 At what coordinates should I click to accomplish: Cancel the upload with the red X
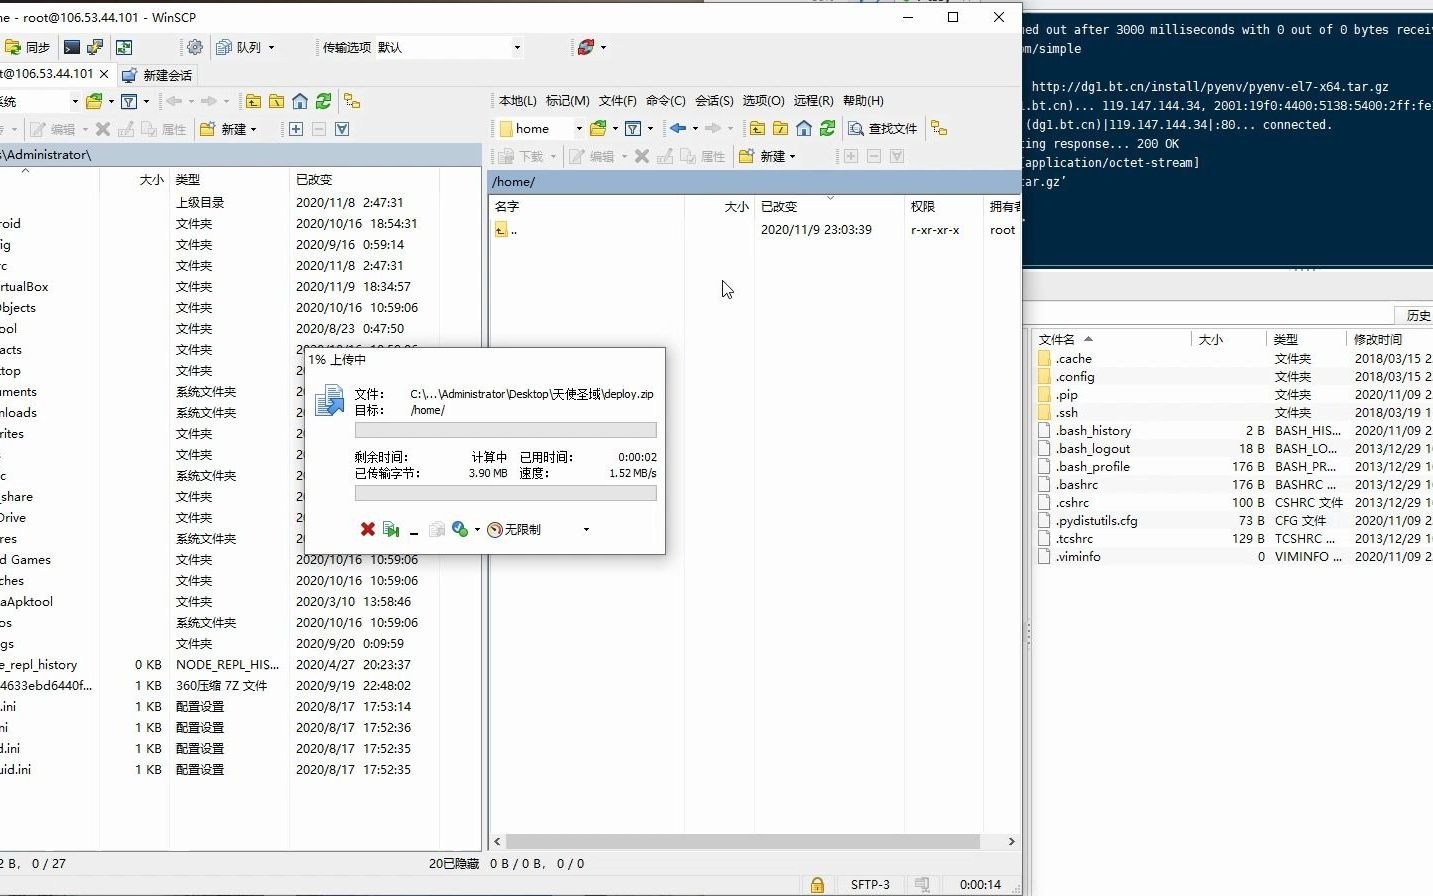[368, 529]
